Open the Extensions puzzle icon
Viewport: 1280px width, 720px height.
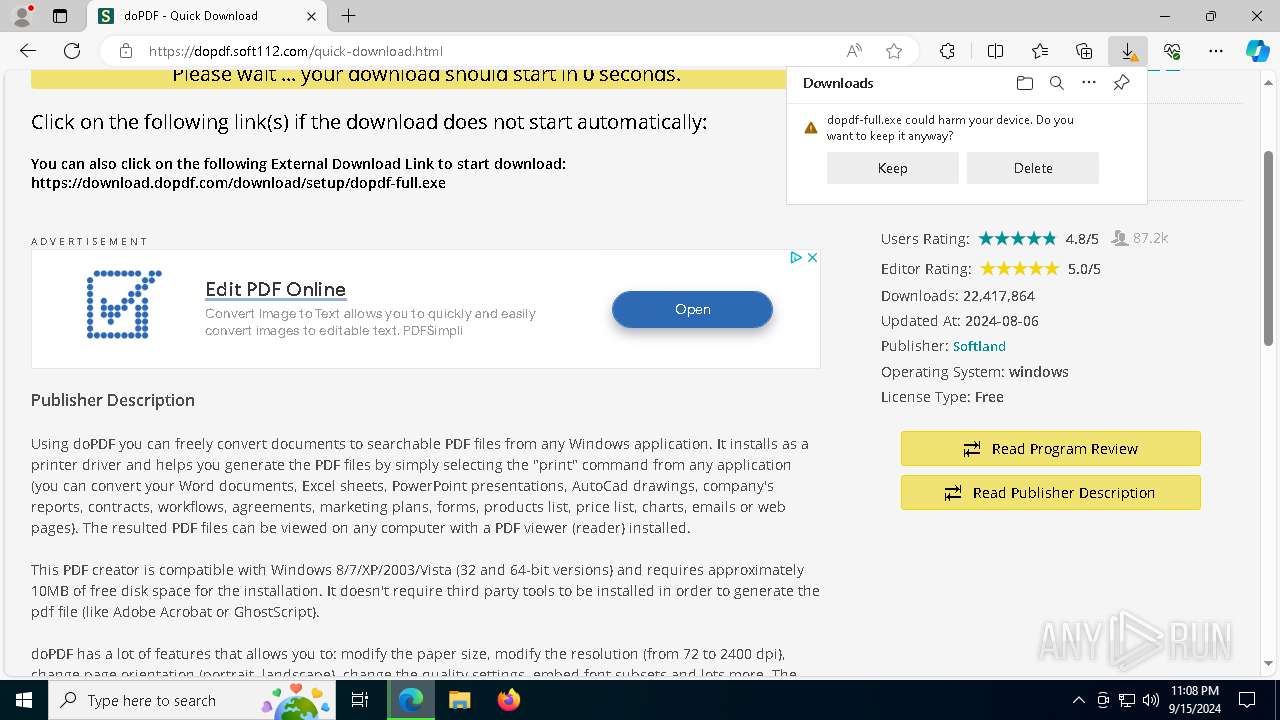(947, 51)
